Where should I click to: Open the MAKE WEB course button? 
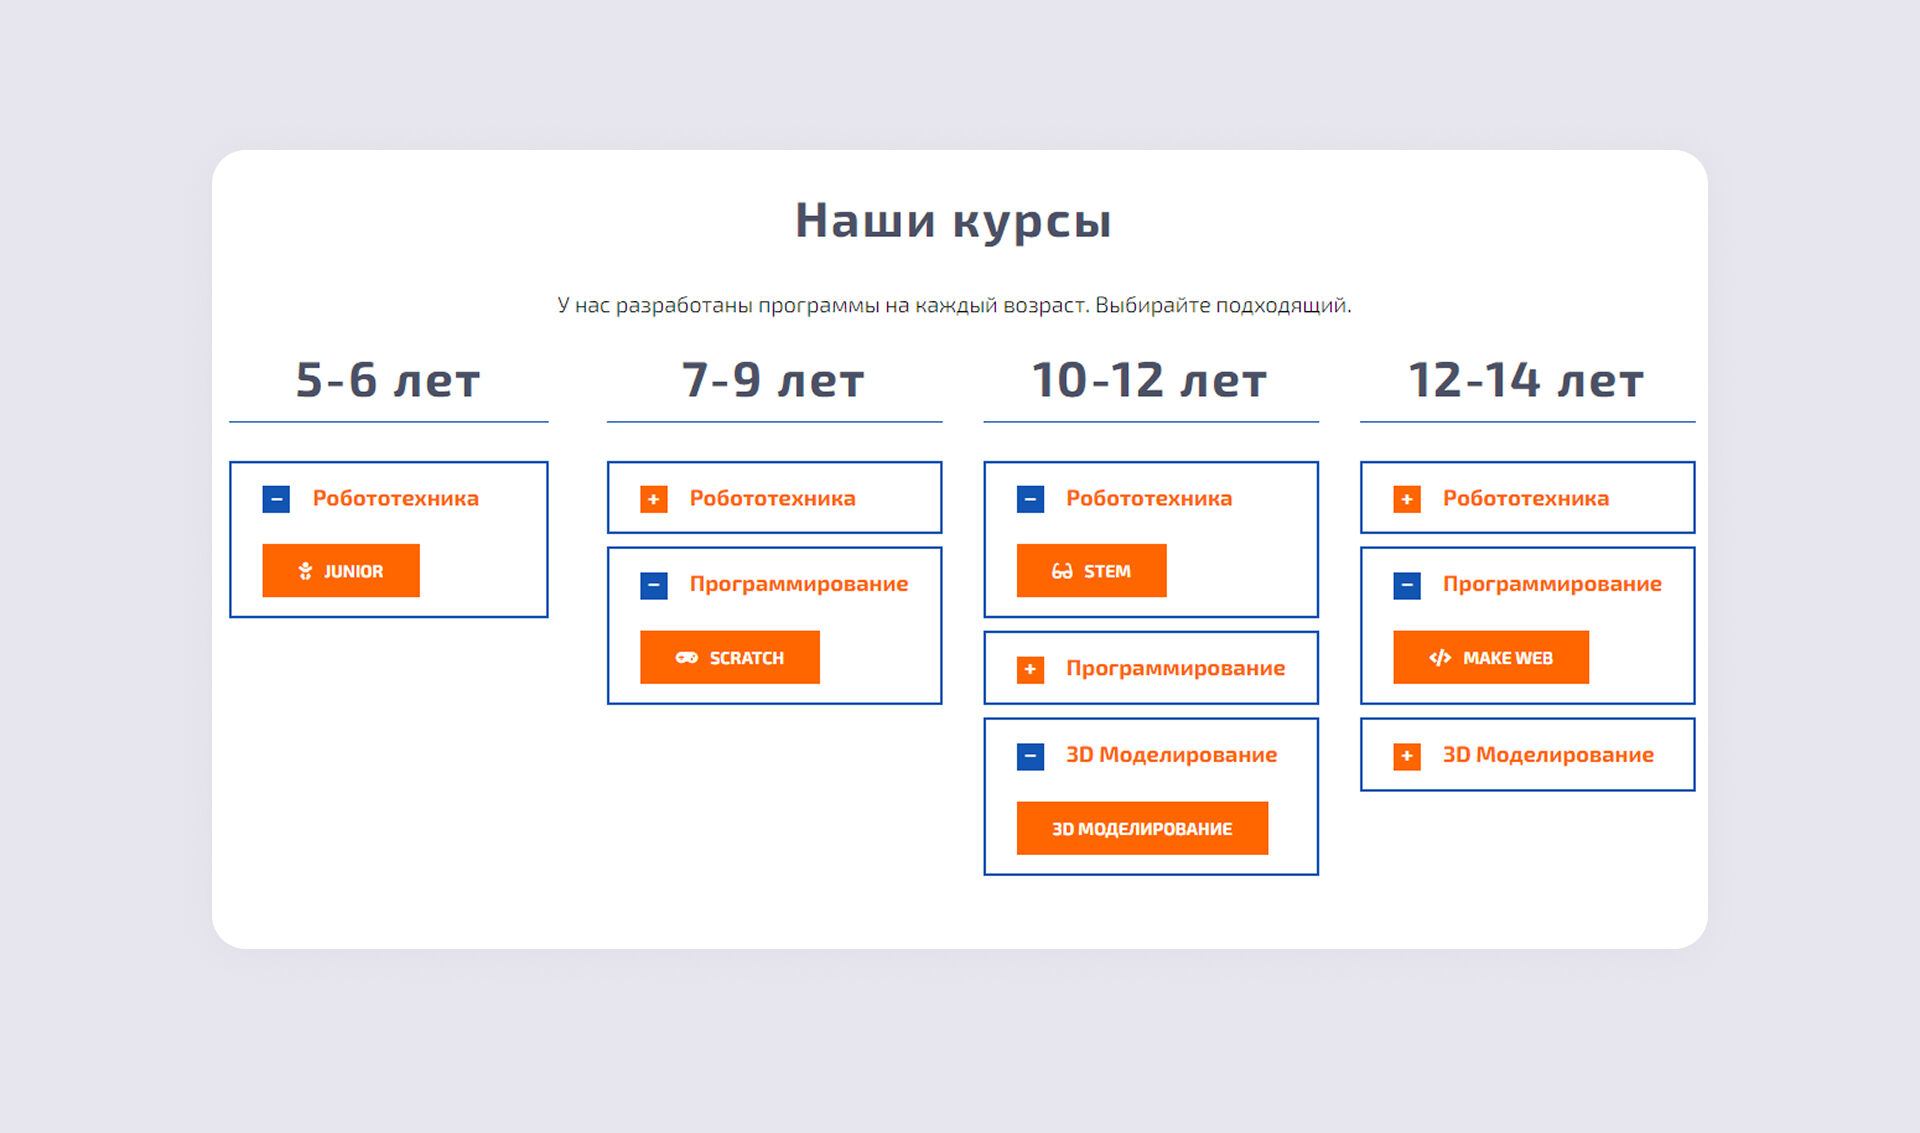point(1490,657)
